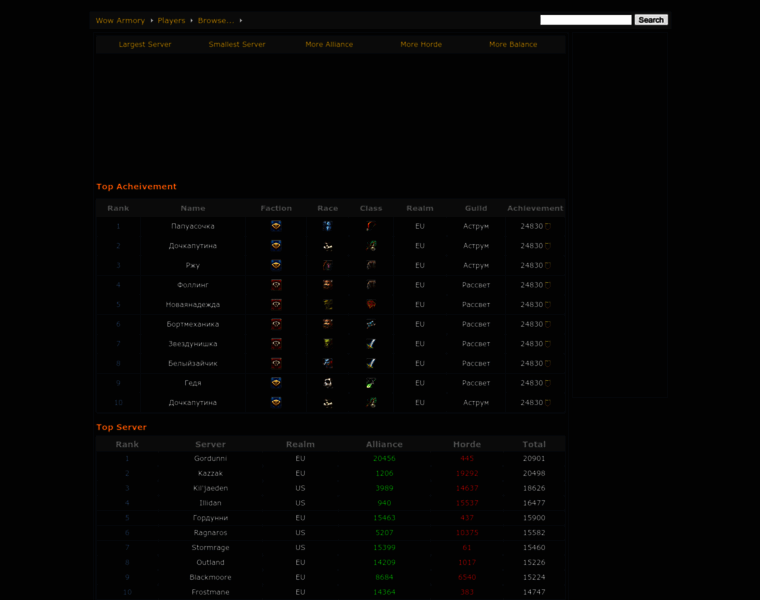This screenshot has width=760, height=600.
Task: Click race icon in Фоллинг row
Action: click(328, 285)
